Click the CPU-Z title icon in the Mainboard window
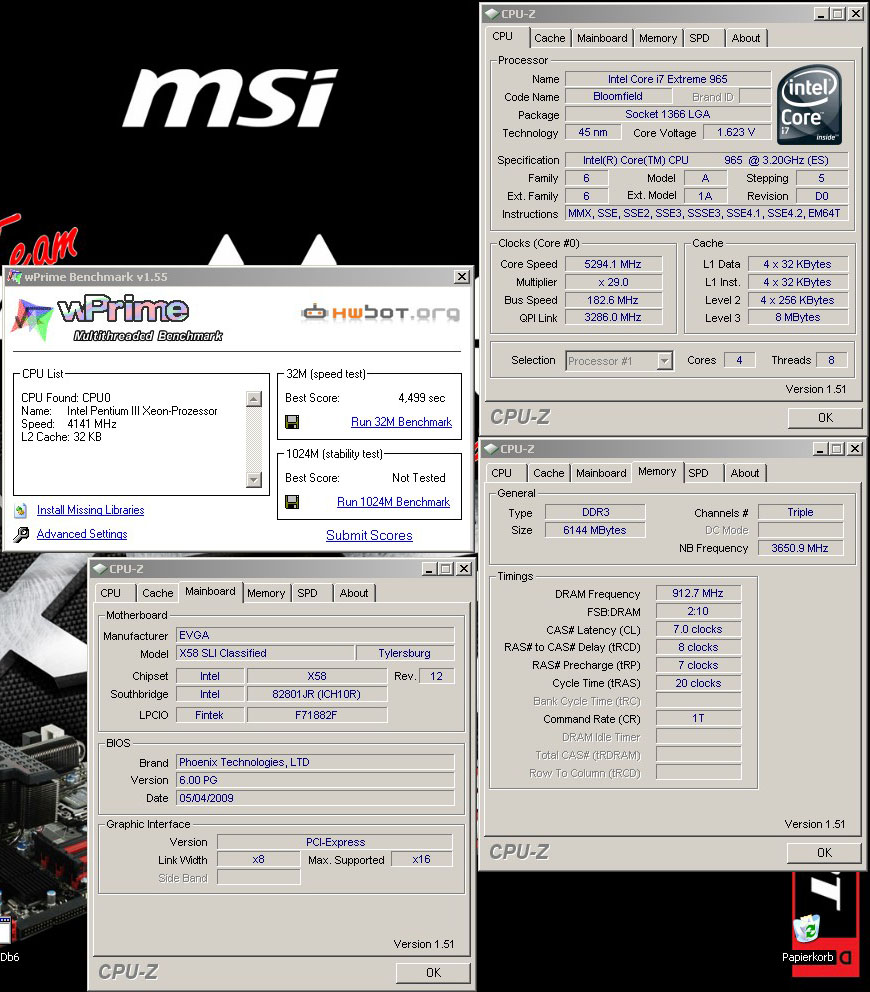Viewport: 870px width, 992px height. click(100, 569)
